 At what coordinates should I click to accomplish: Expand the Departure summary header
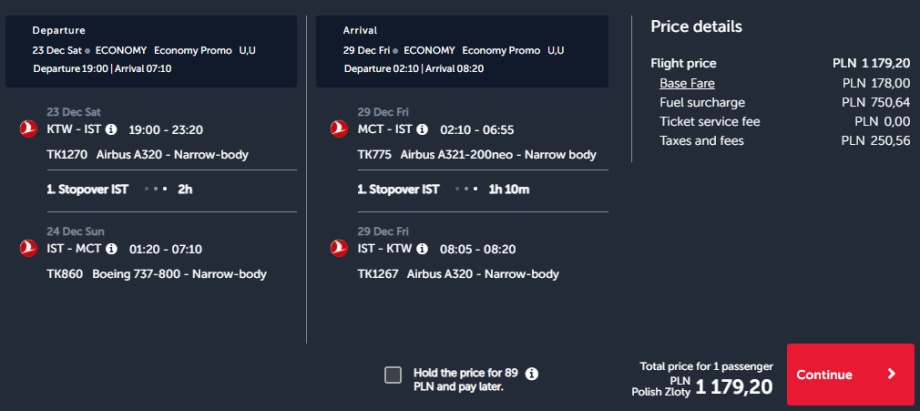152,50
